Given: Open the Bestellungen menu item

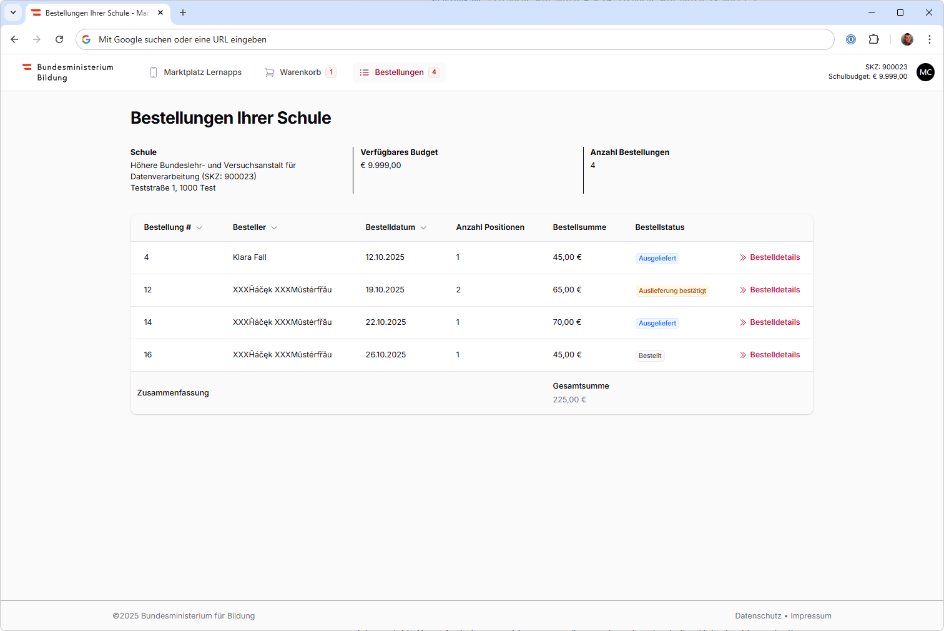Looking at the screenshot, I should tap(399, 72).
